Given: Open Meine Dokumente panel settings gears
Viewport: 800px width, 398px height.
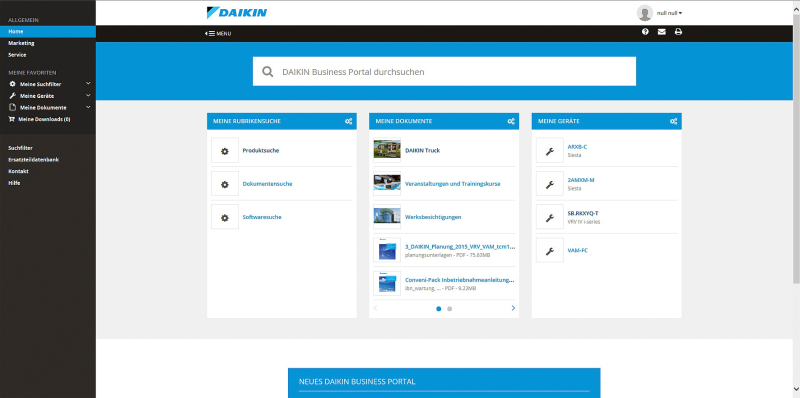Looking at the screenshot, I should click(511, 121).
